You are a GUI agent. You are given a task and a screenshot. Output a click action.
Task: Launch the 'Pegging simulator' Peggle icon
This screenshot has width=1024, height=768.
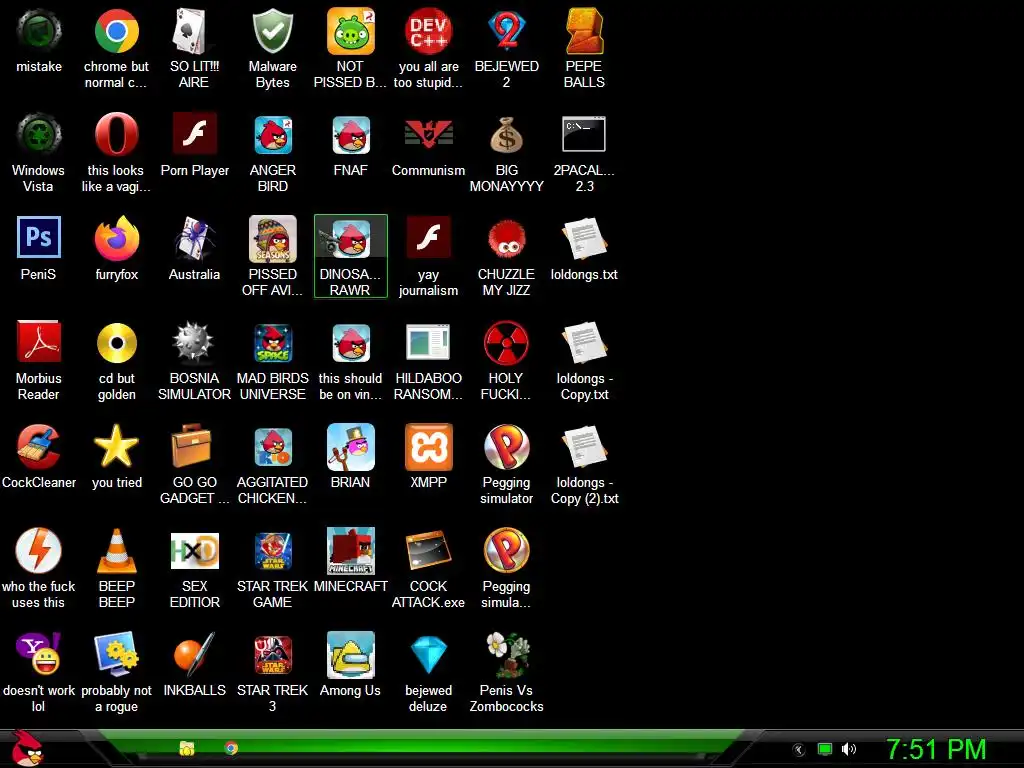click(x=506, y=447)
